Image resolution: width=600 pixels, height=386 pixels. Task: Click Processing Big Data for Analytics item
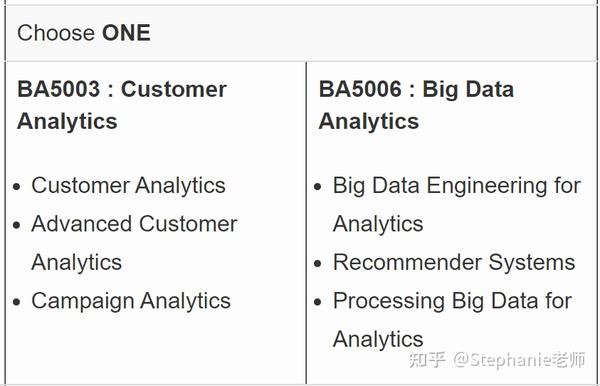[452, 320]
